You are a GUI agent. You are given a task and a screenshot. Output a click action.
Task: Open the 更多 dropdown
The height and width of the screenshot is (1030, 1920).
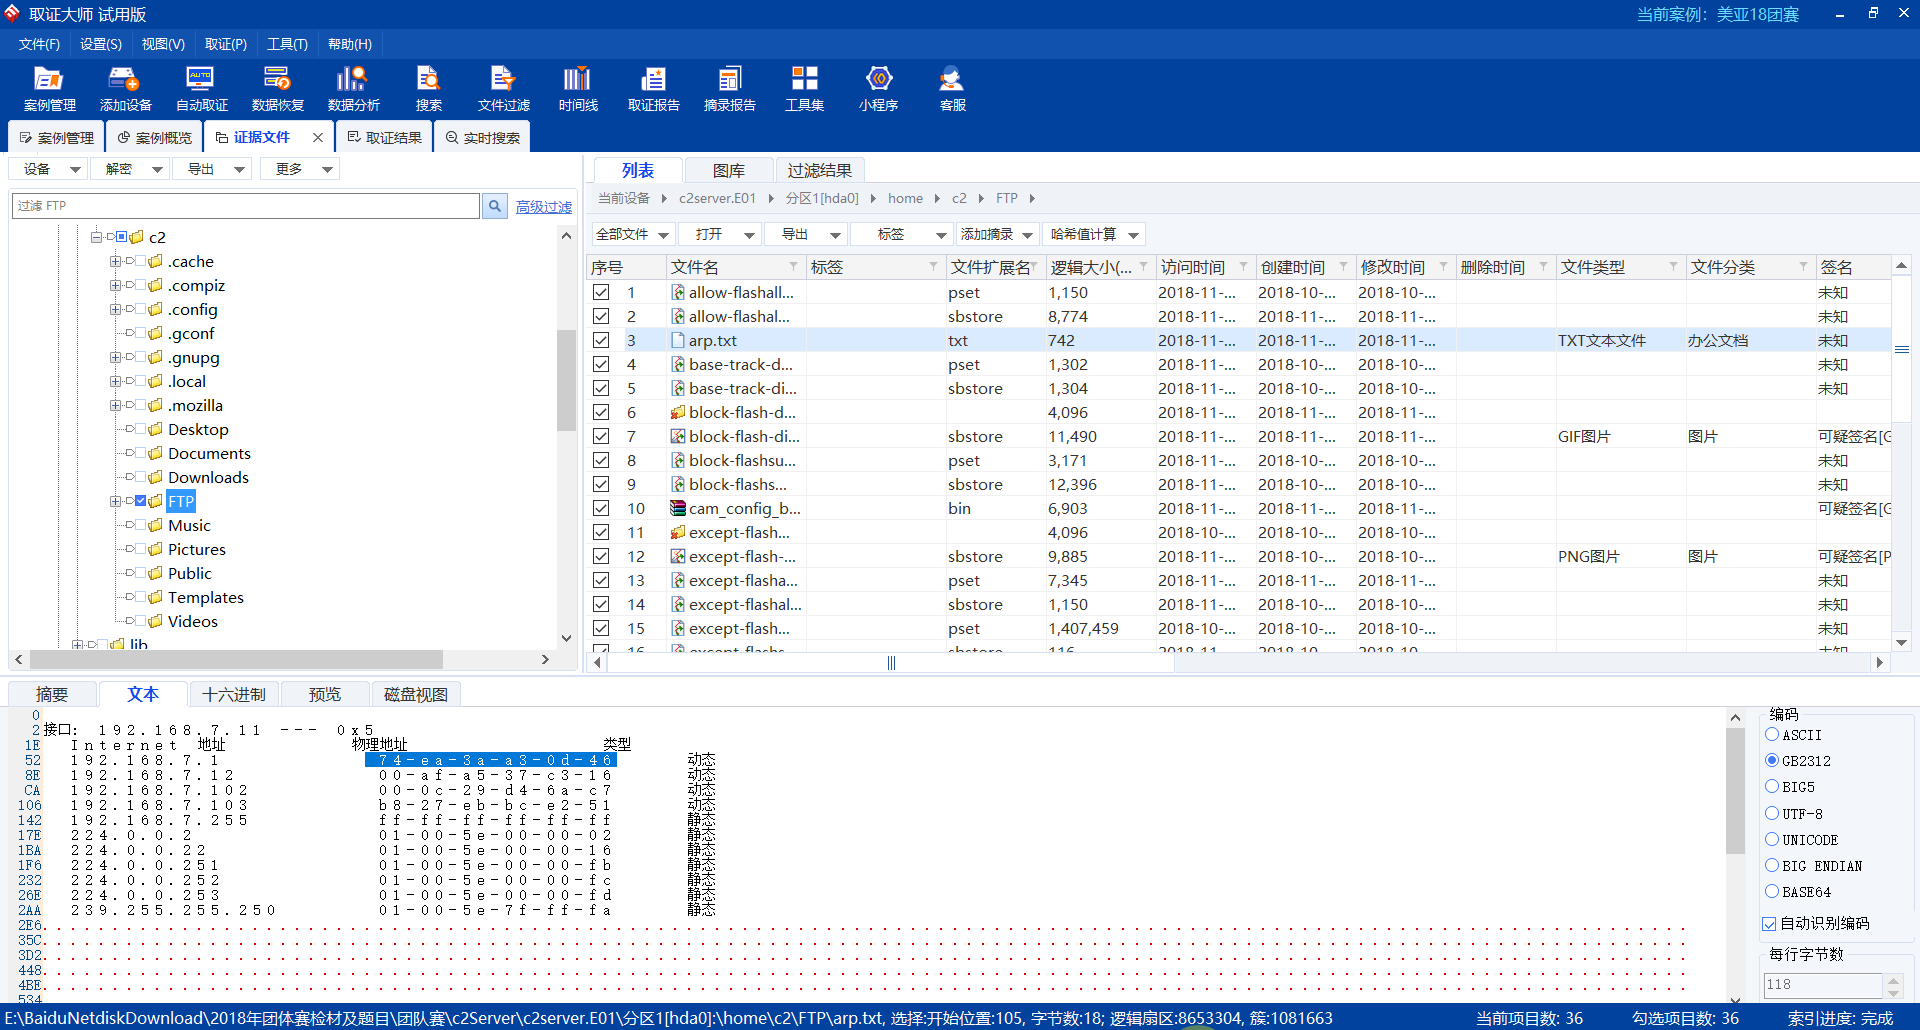click(x=300, y=169)
